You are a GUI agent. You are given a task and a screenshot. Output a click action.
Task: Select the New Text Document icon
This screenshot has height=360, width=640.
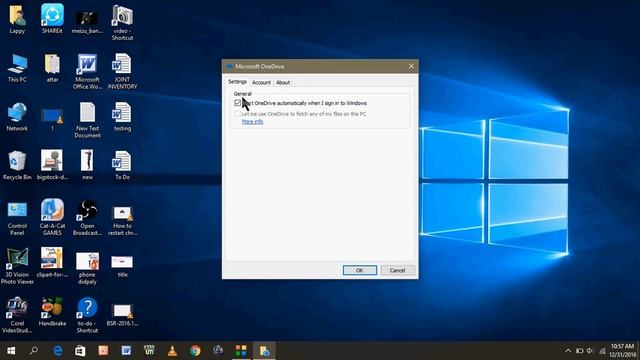pos(87,120)
